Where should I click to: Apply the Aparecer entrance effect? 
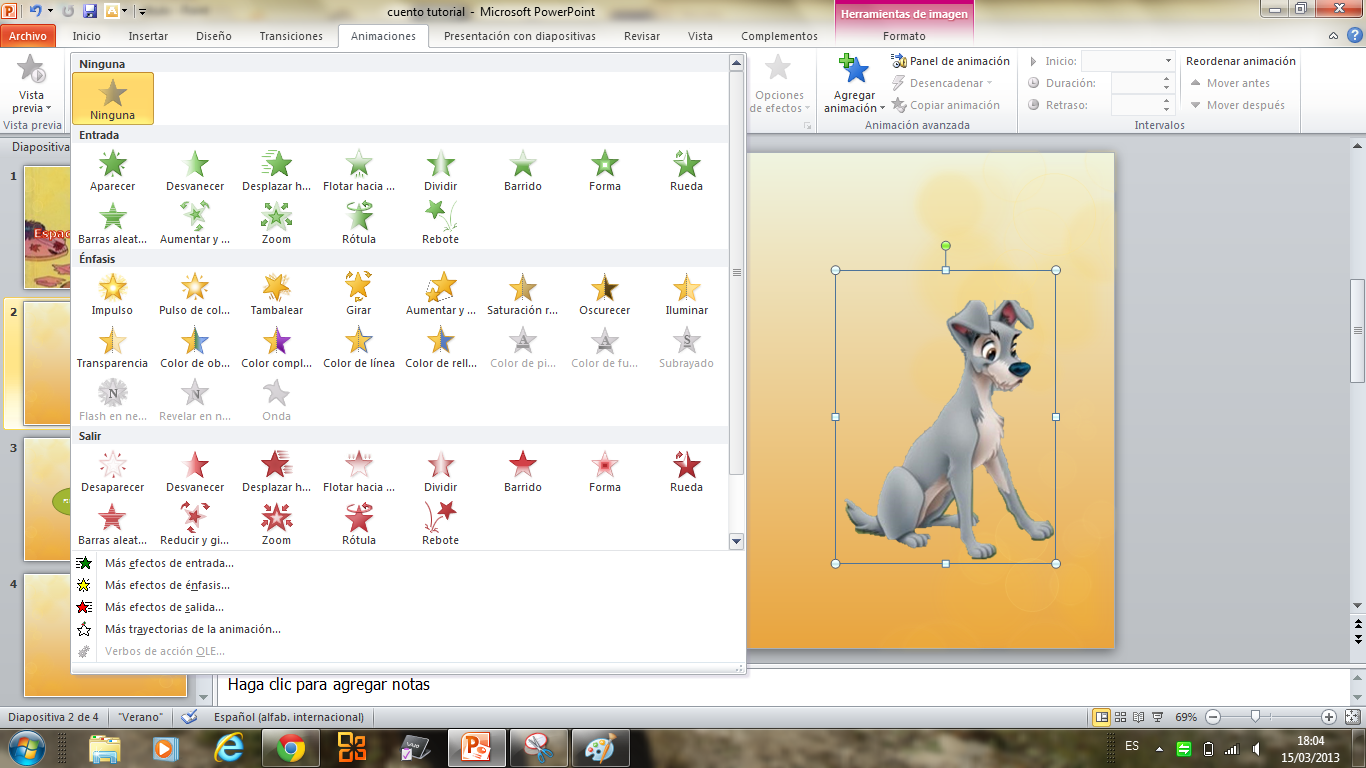click(x=113, y=170)
